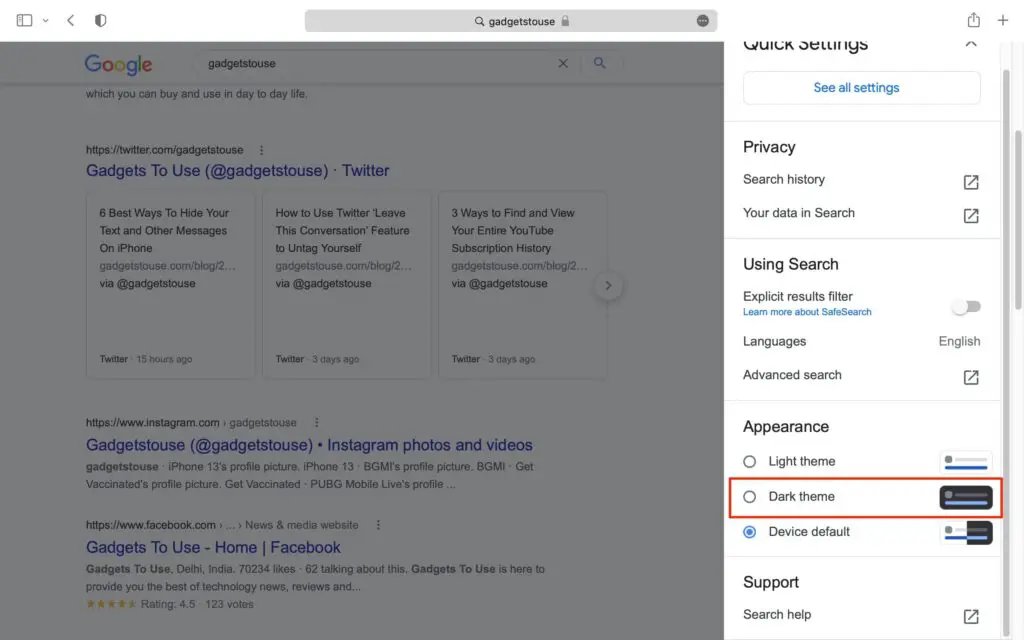Click the Safari address bar showing gadgetstouse
1024x640 pixels.
click(511, 21)
